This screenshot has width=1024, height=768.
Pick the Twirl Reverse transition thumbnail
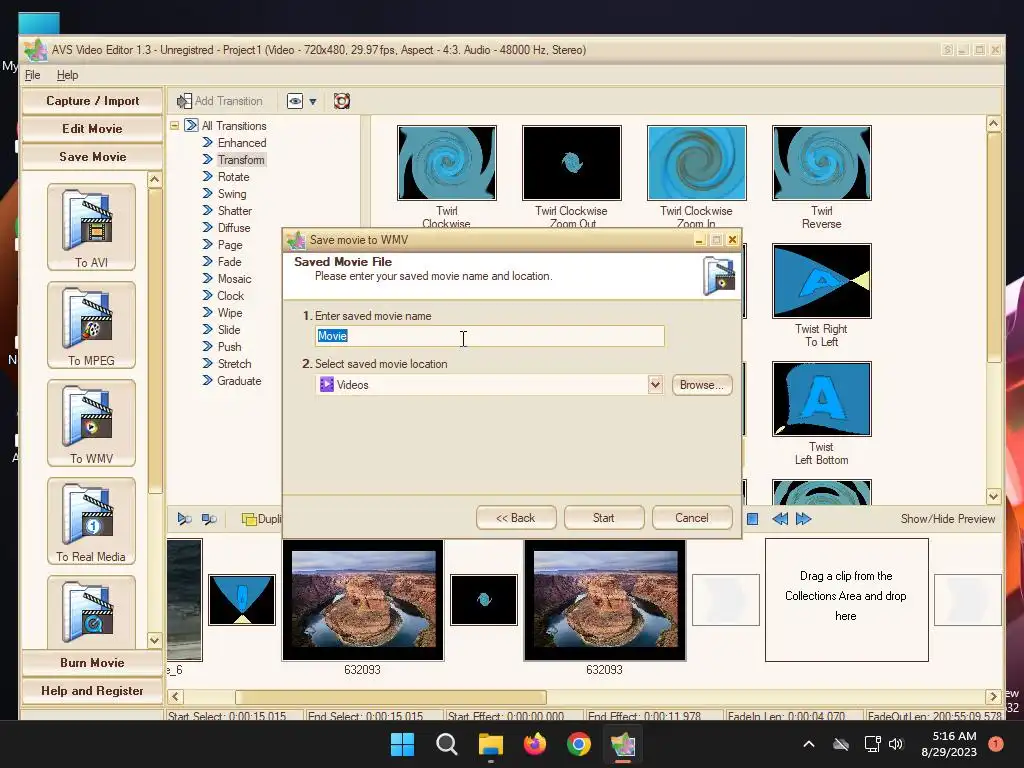click(x=822, y=163)
